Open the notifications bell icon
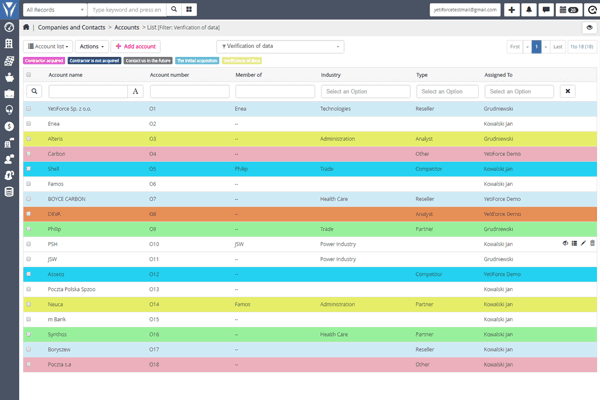The height and width of the screenshot is (400, 600). [x=529, y=9]
